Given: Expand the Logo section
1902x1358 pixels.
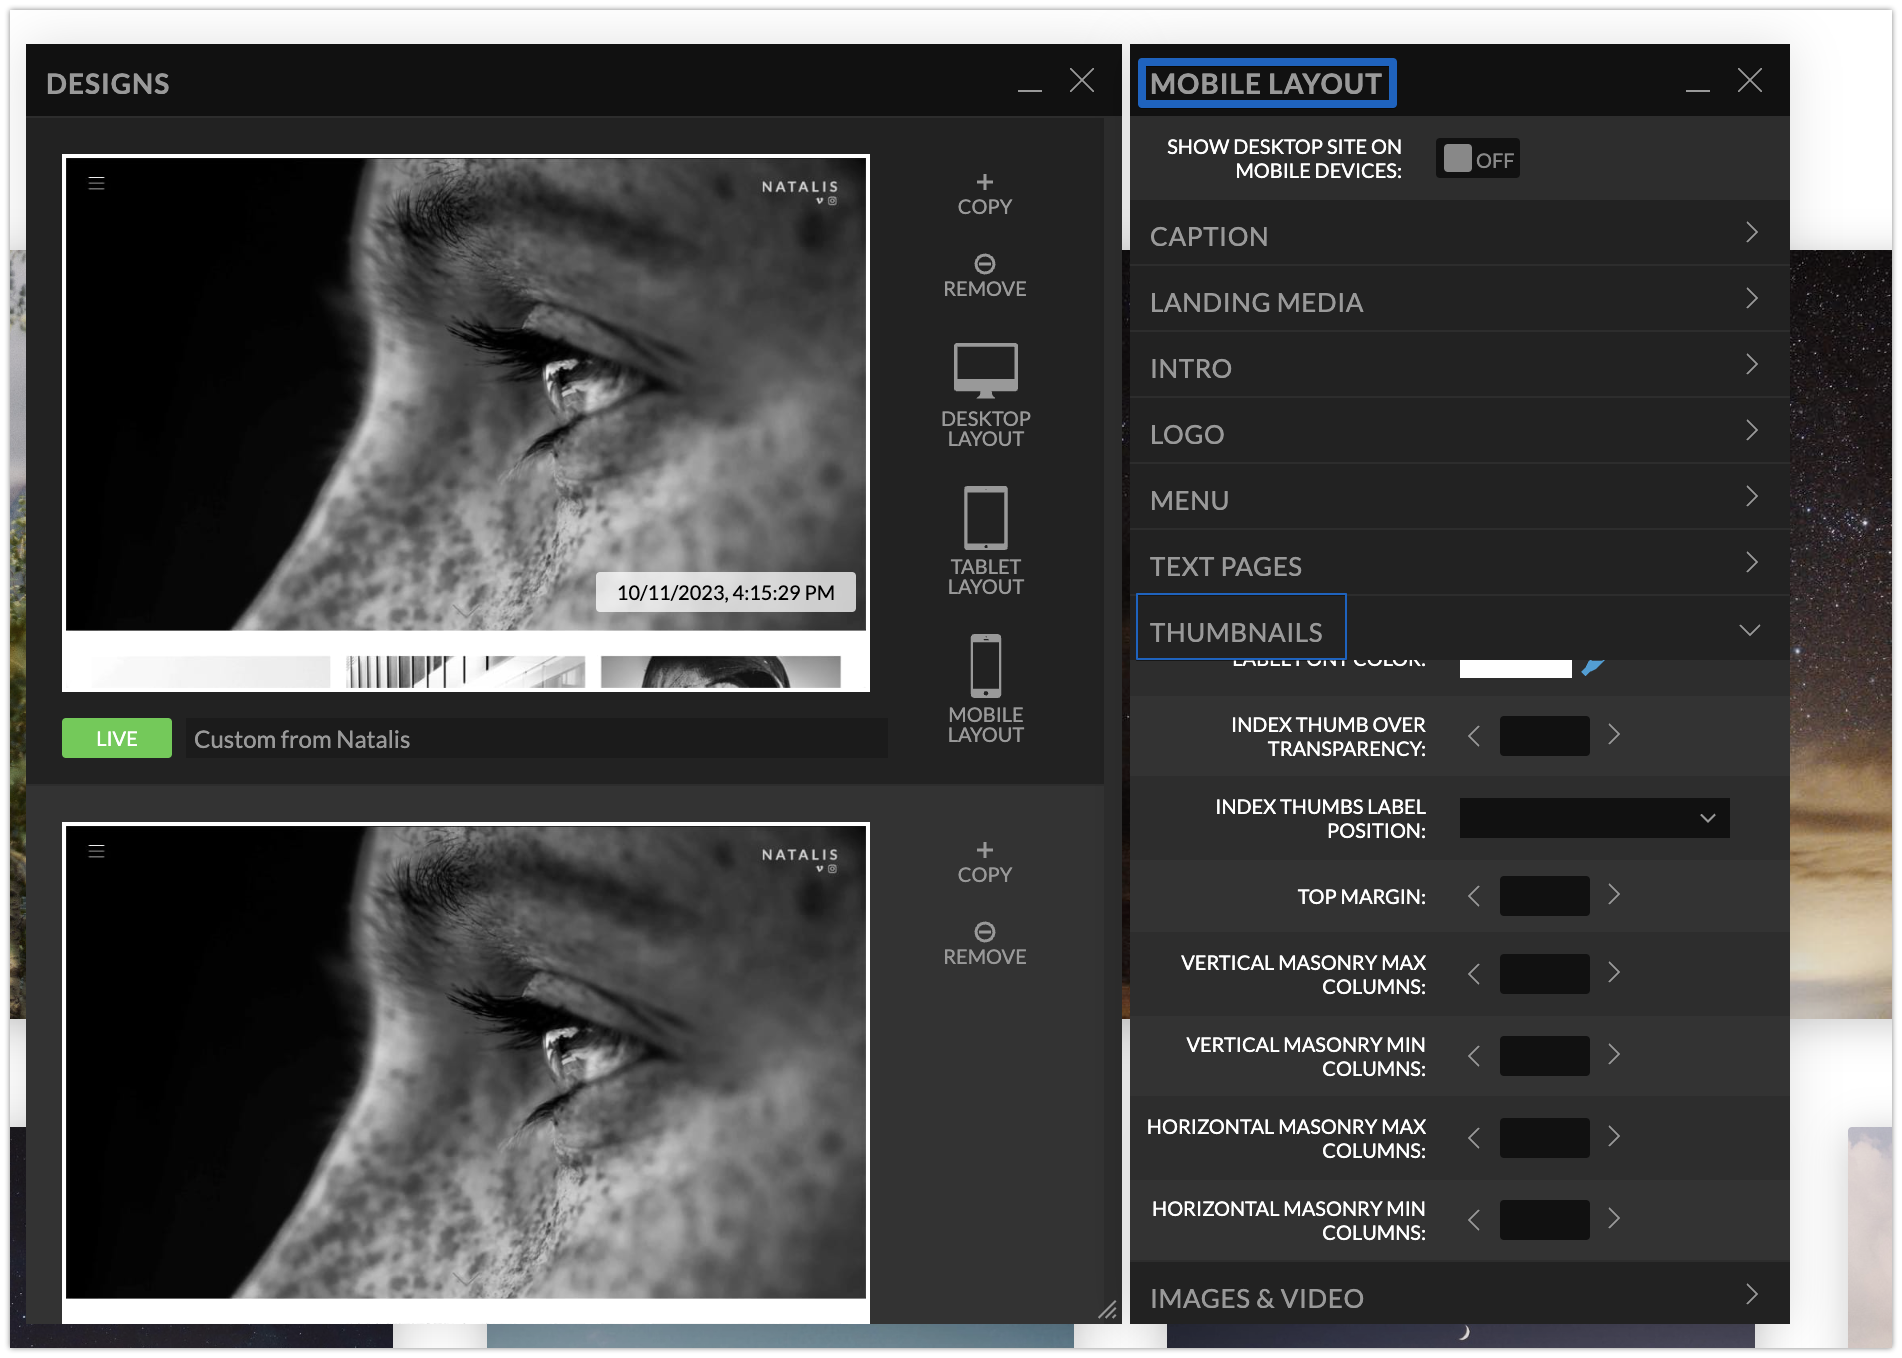Looking at the screenshot, I should 1459,433.
